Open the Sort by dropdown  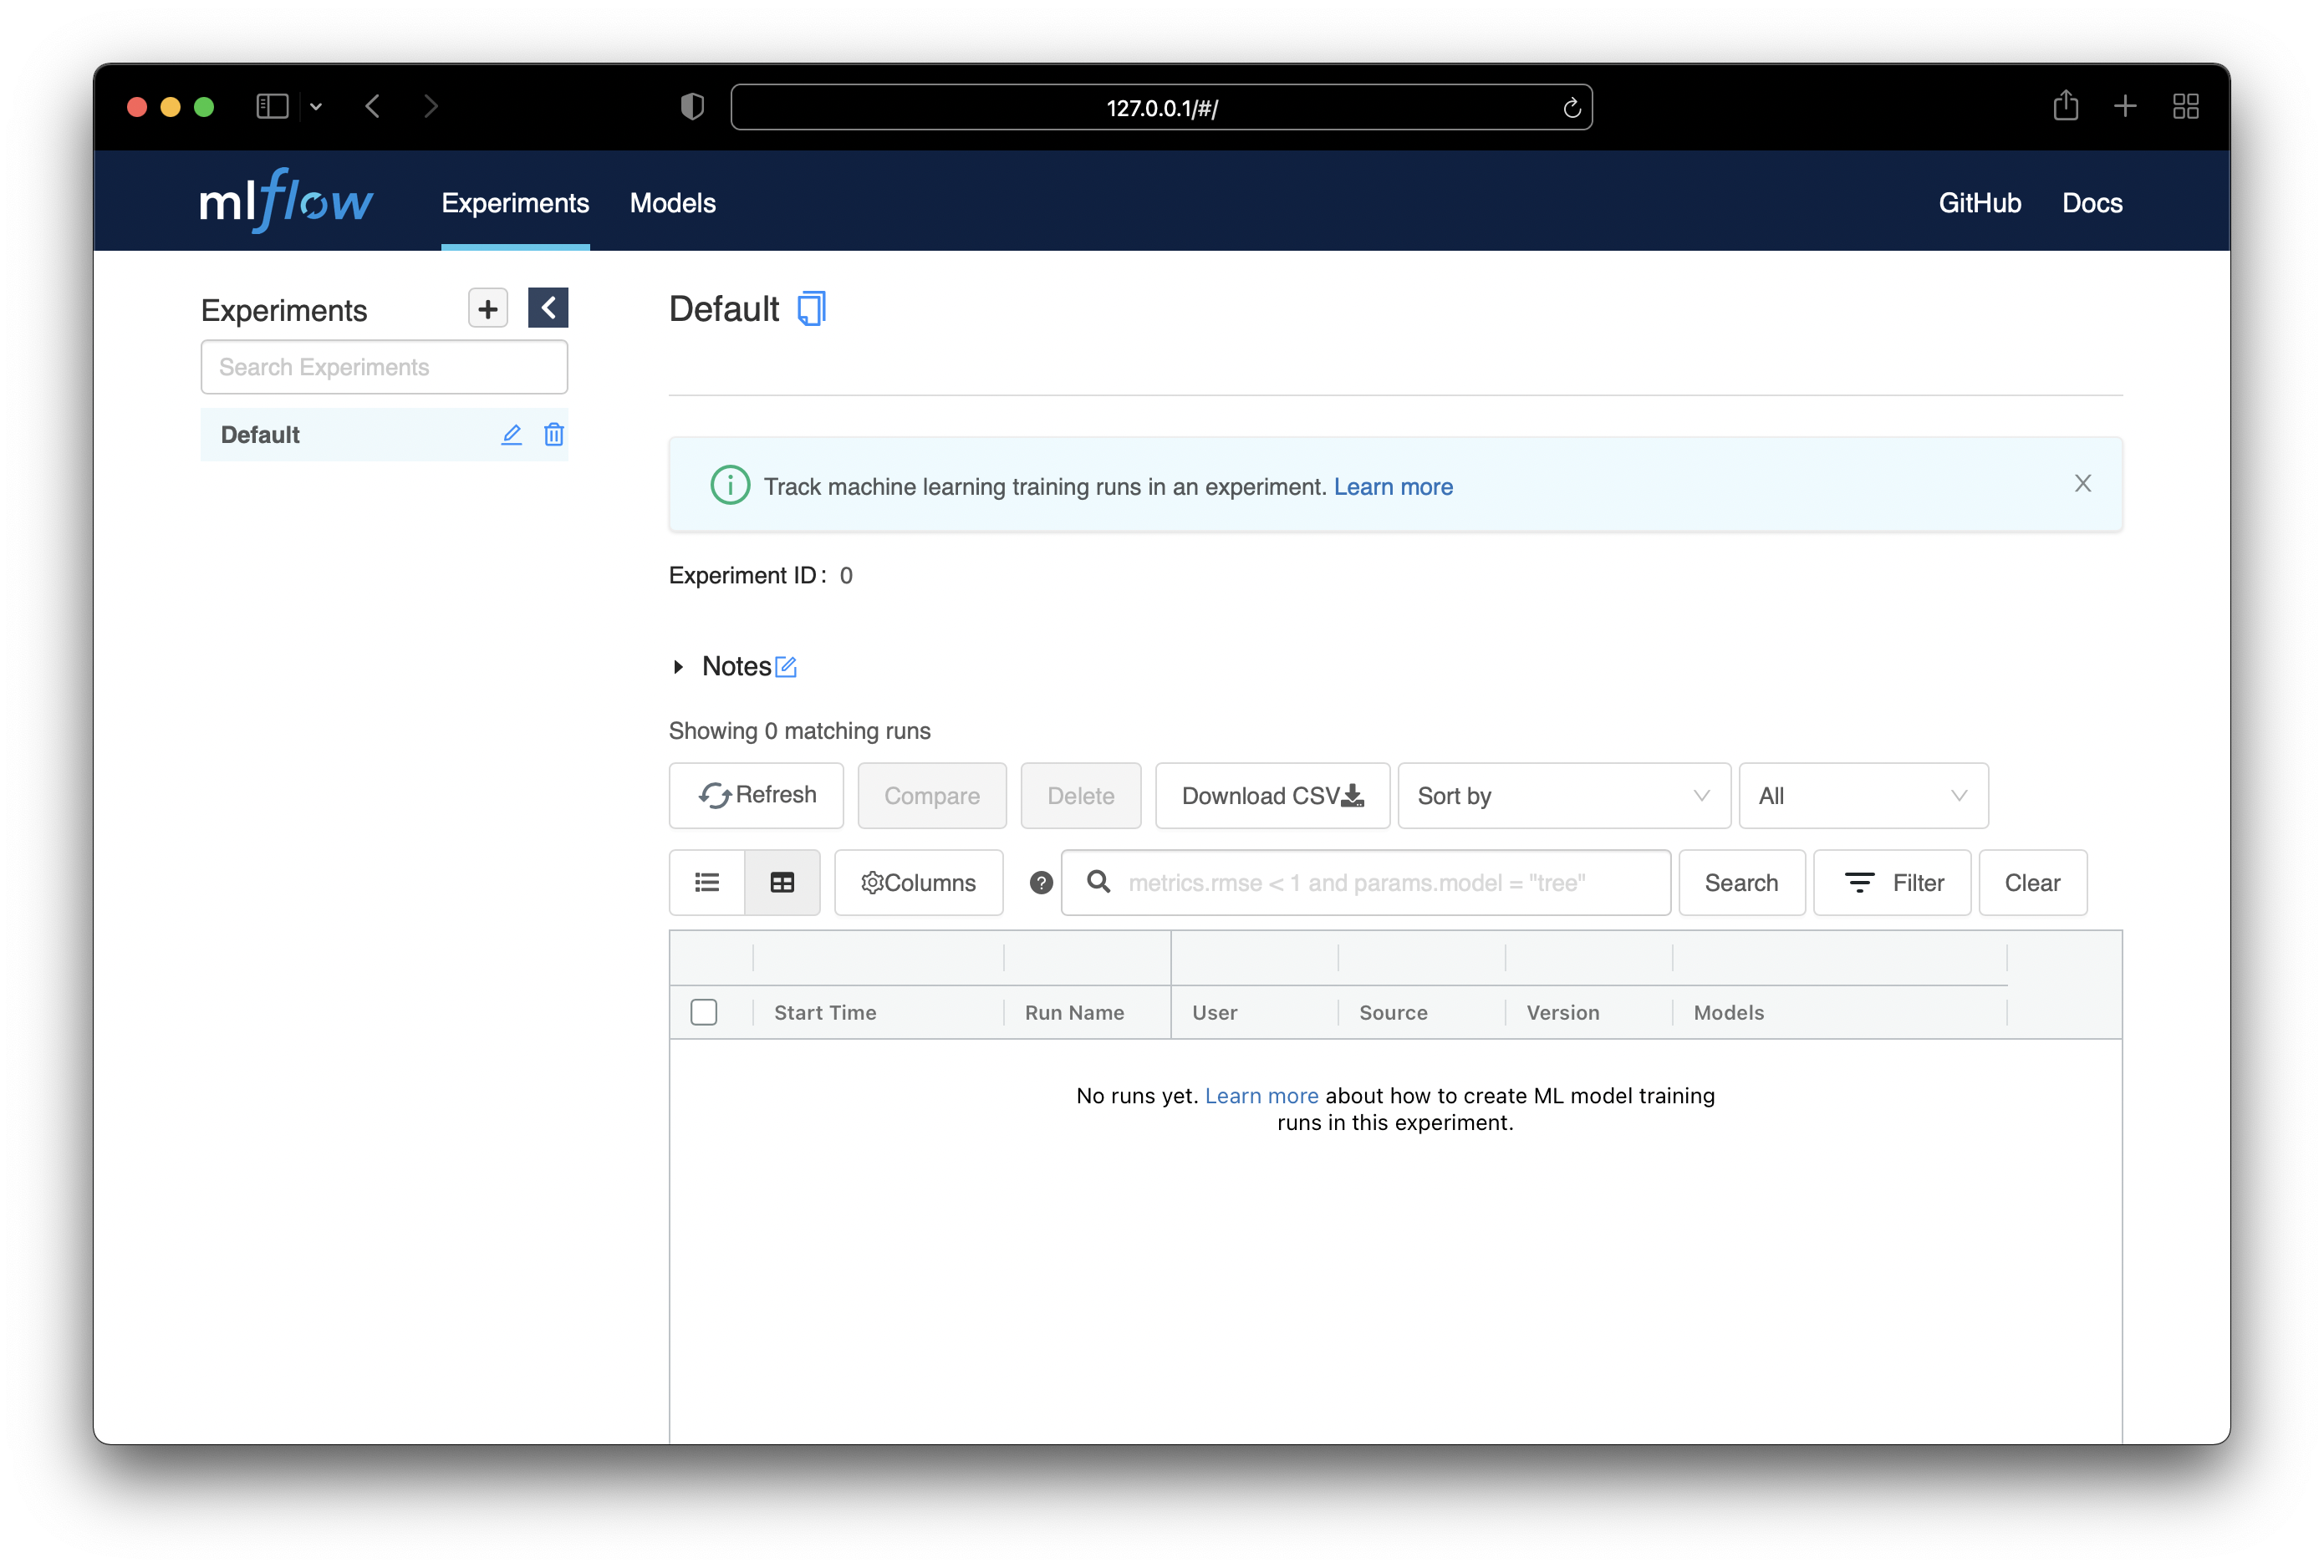[1563, 796]
